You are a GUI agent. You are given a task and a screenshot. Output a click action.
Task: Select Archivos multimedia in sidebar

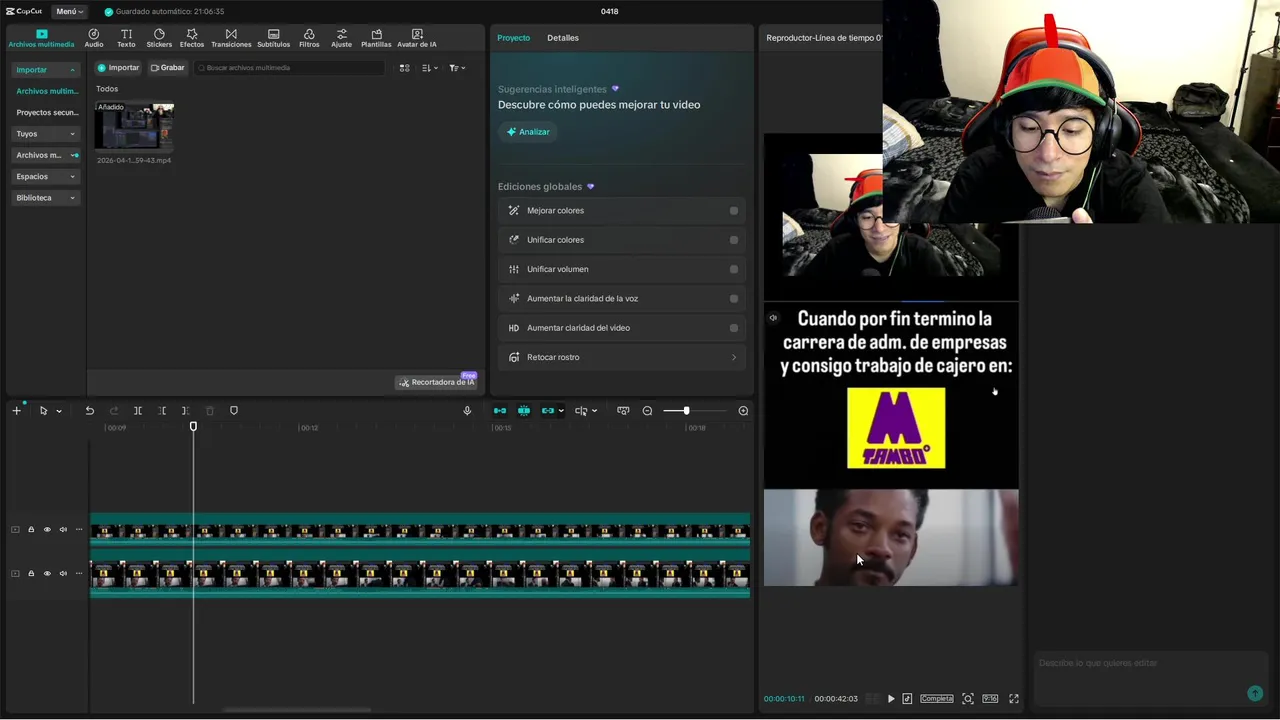click(47, 91)
